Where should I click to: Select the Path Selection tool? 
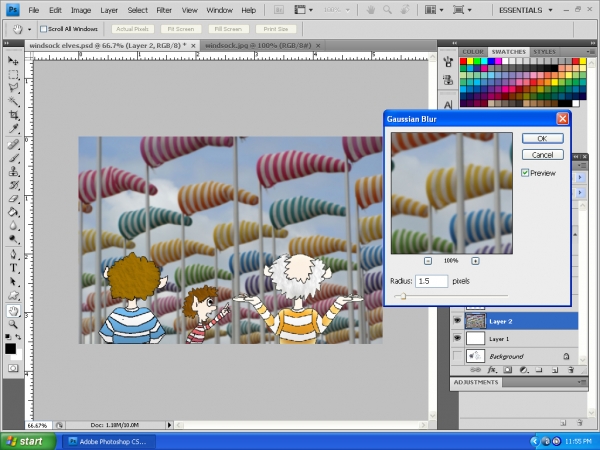[13, 282]
